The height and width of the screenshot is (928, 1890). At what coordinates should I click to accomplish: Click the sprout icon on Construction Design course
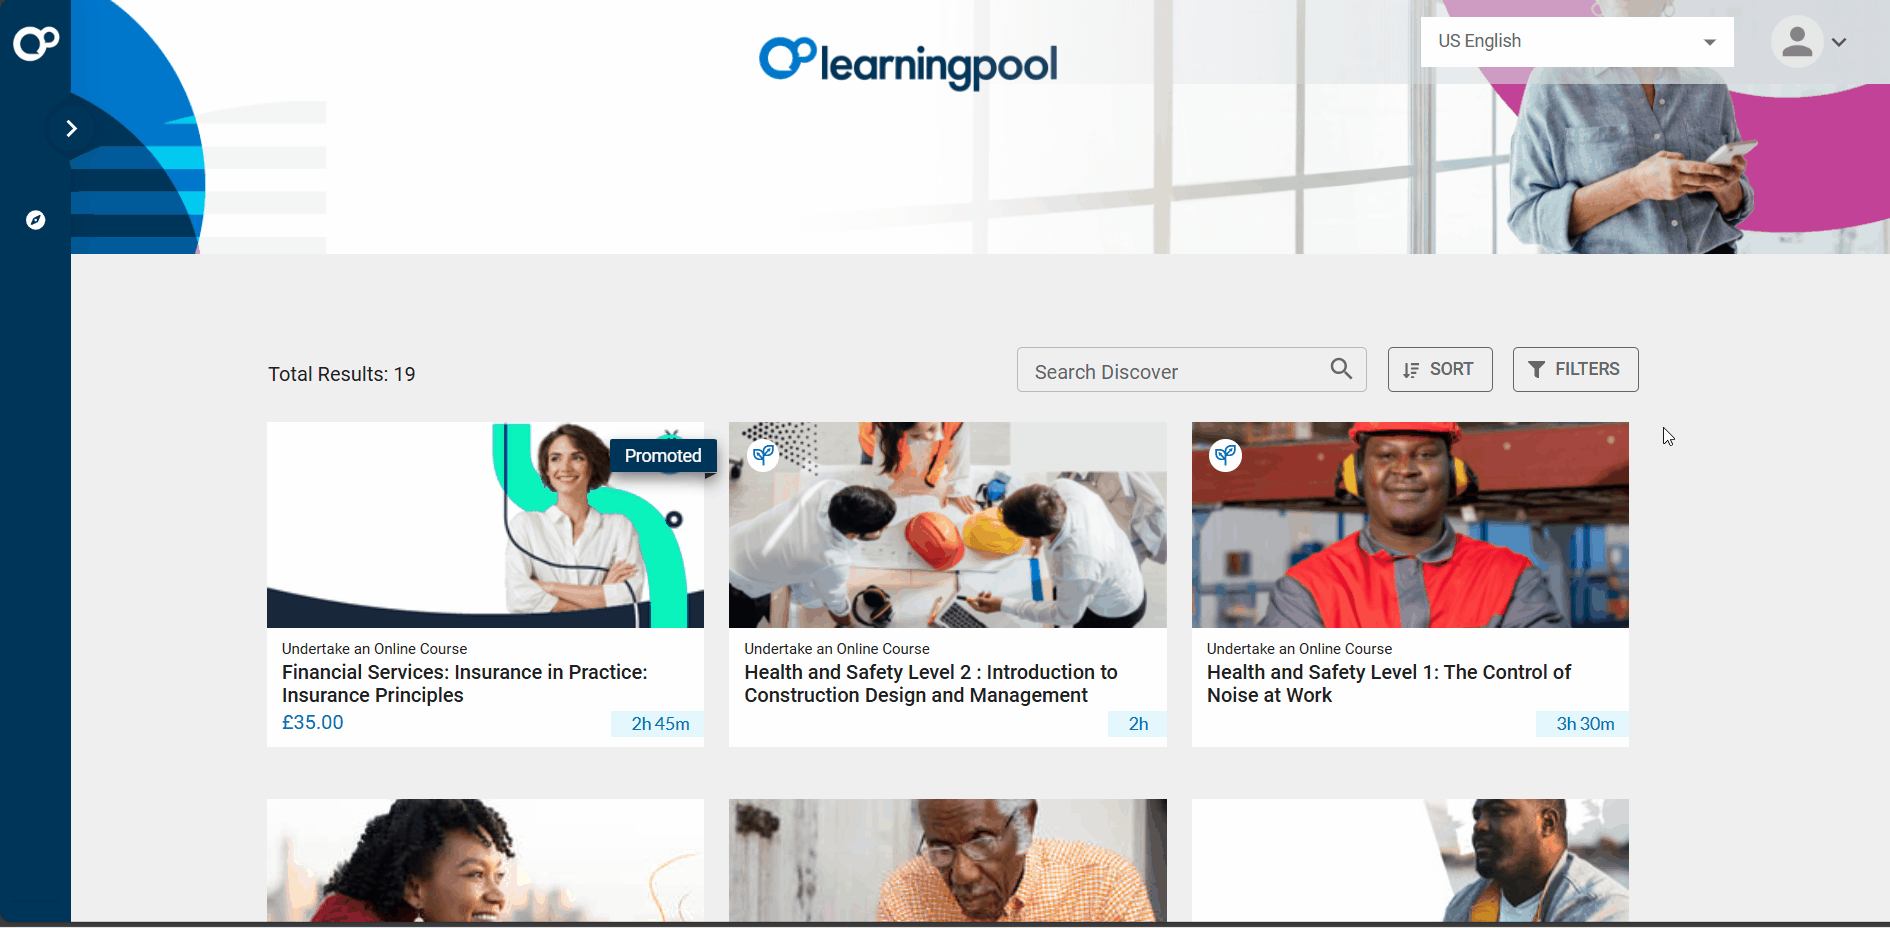pyautogui.click(x=764, y=456)
